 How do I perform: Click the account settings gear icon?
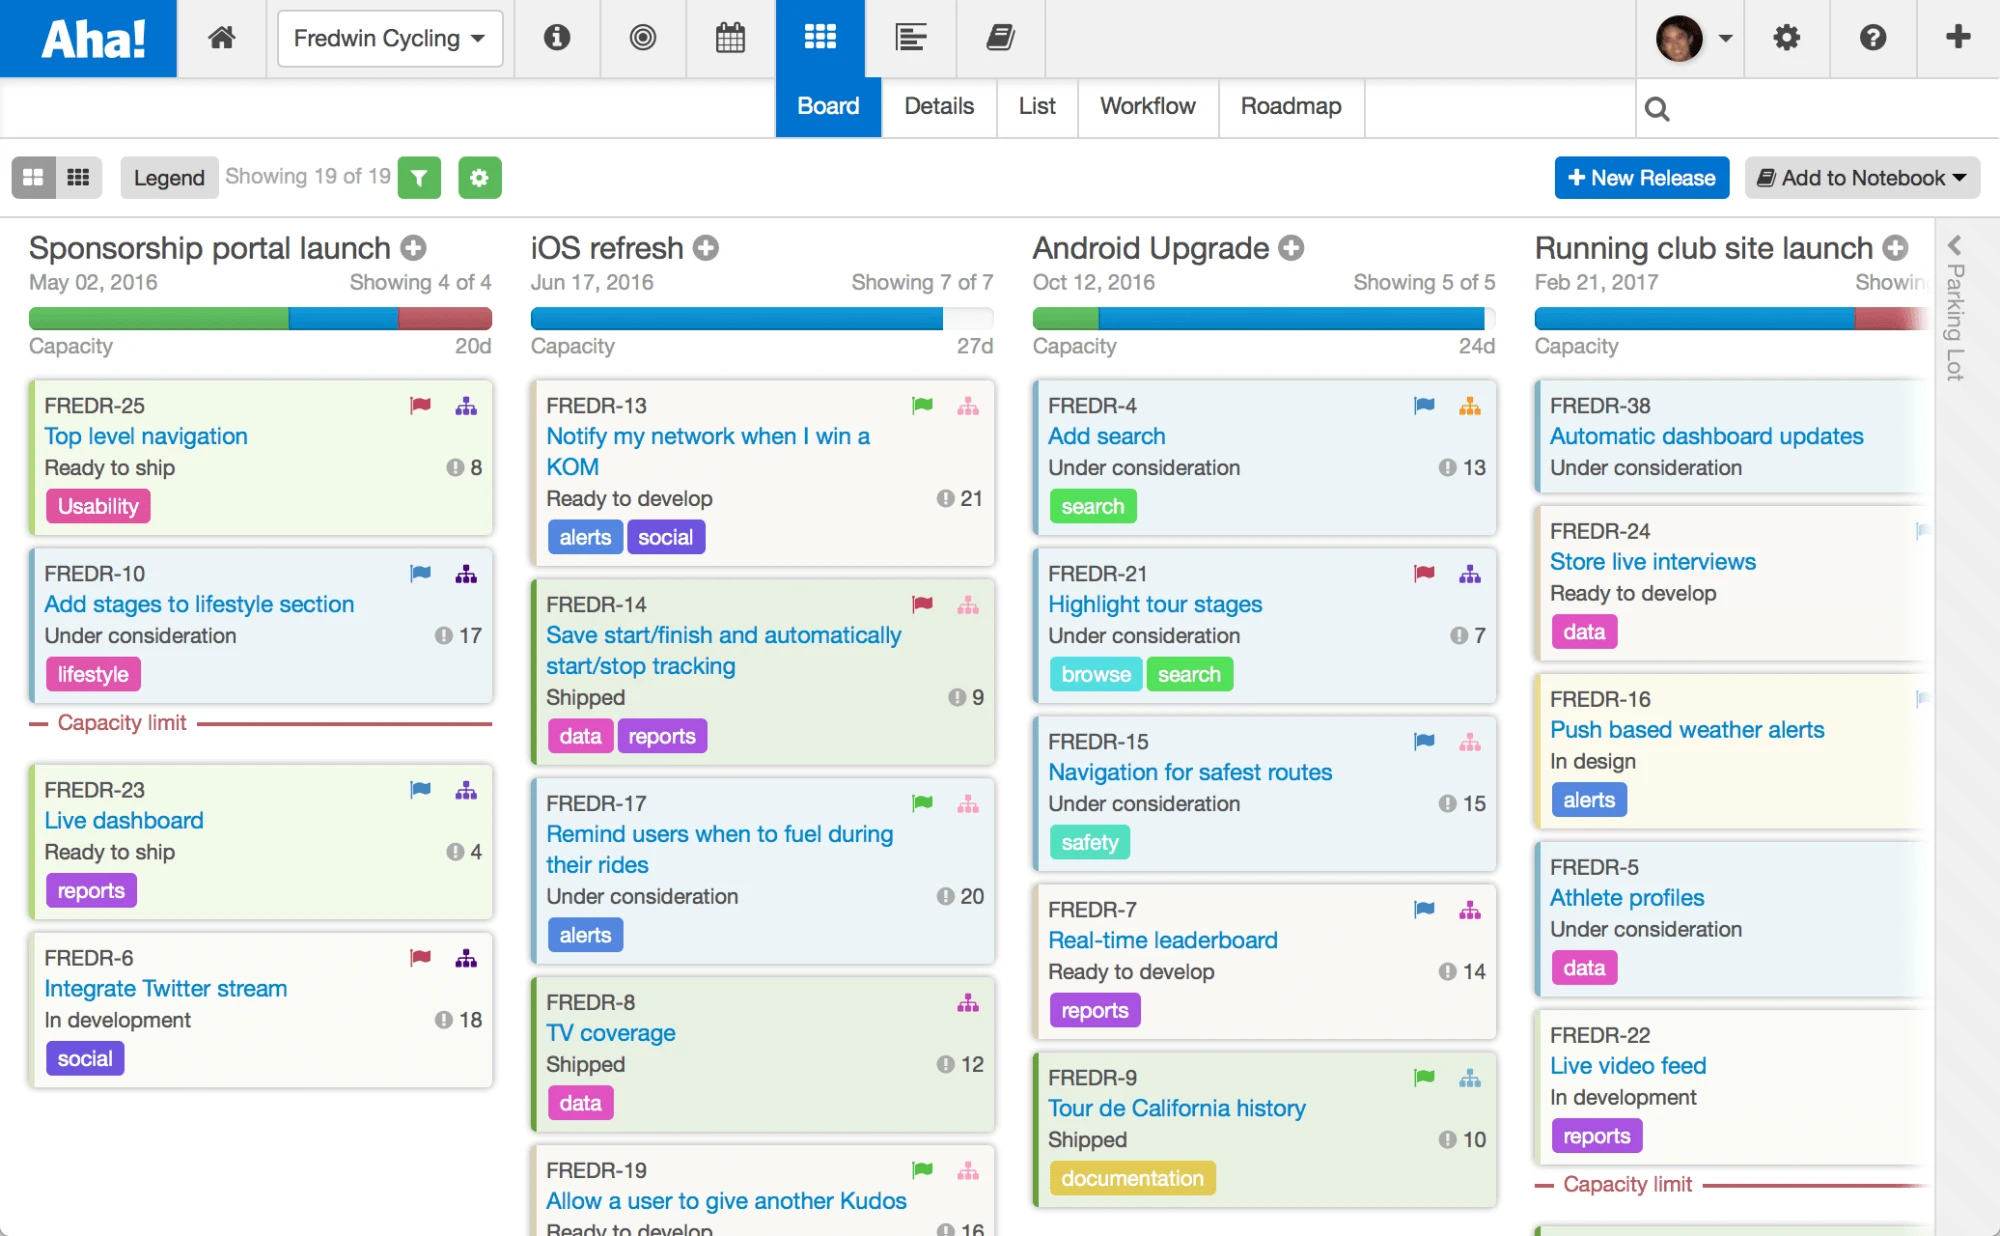(x=1786, y=38)
